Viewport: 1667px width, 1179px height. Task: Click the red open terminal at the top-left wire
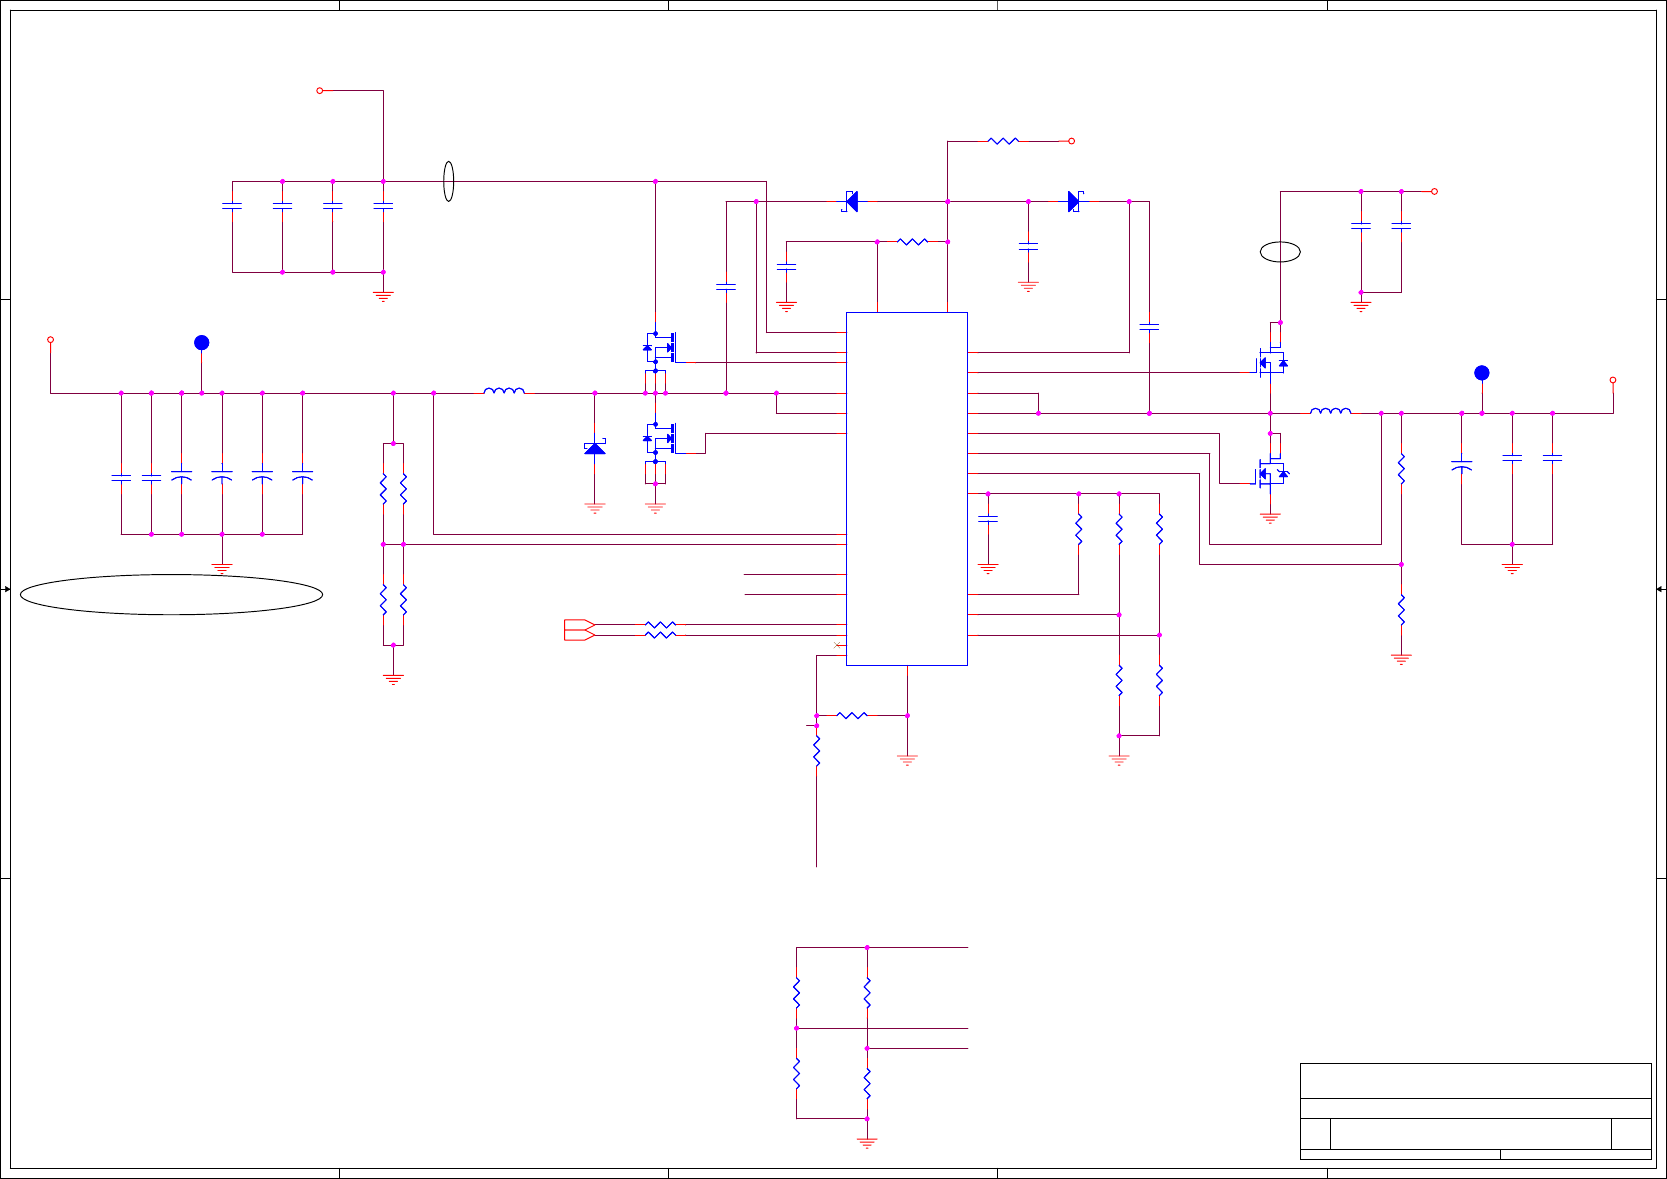coord(320,90)
